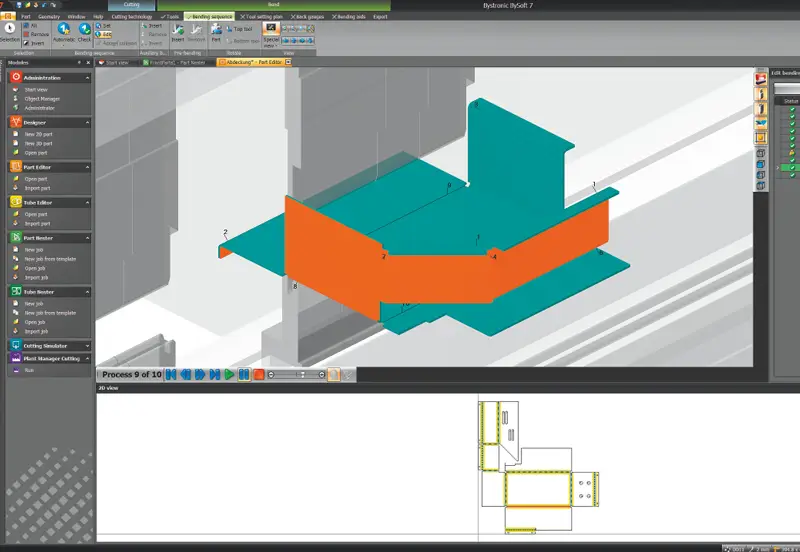
Task: Click the Special view icon
Action: coord(270,30)
